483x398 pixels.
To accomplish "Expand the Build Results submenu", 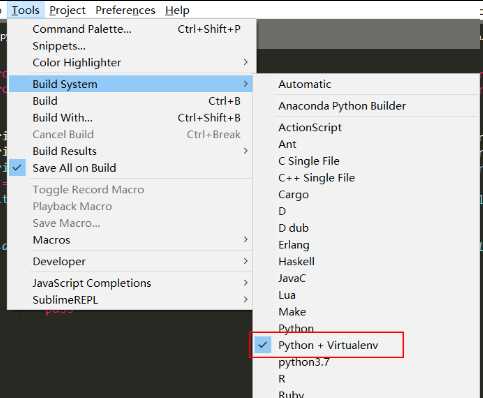I will pyautogui.click(x=130, y=151).
